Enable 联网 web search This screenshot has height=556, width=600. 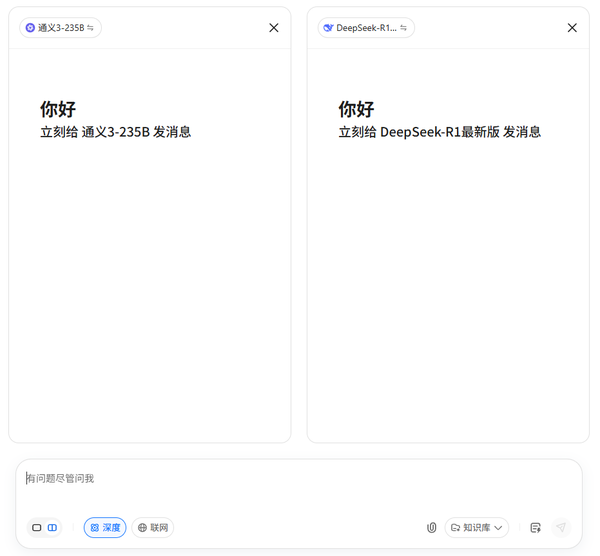coord(153,527)
